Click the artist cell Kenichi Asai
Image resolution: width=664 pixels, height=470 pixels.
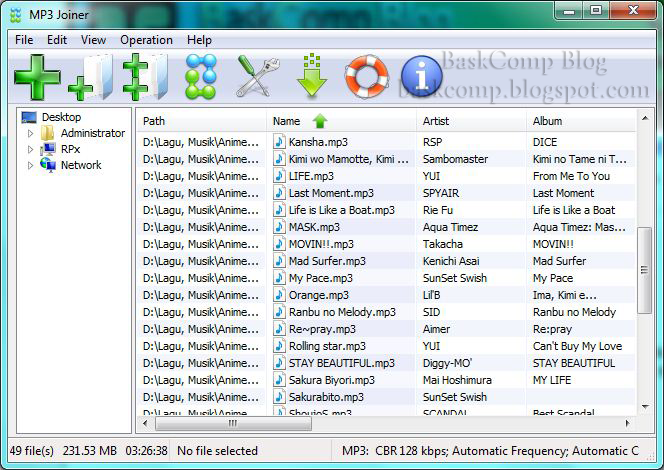click(x=451, y=261)
